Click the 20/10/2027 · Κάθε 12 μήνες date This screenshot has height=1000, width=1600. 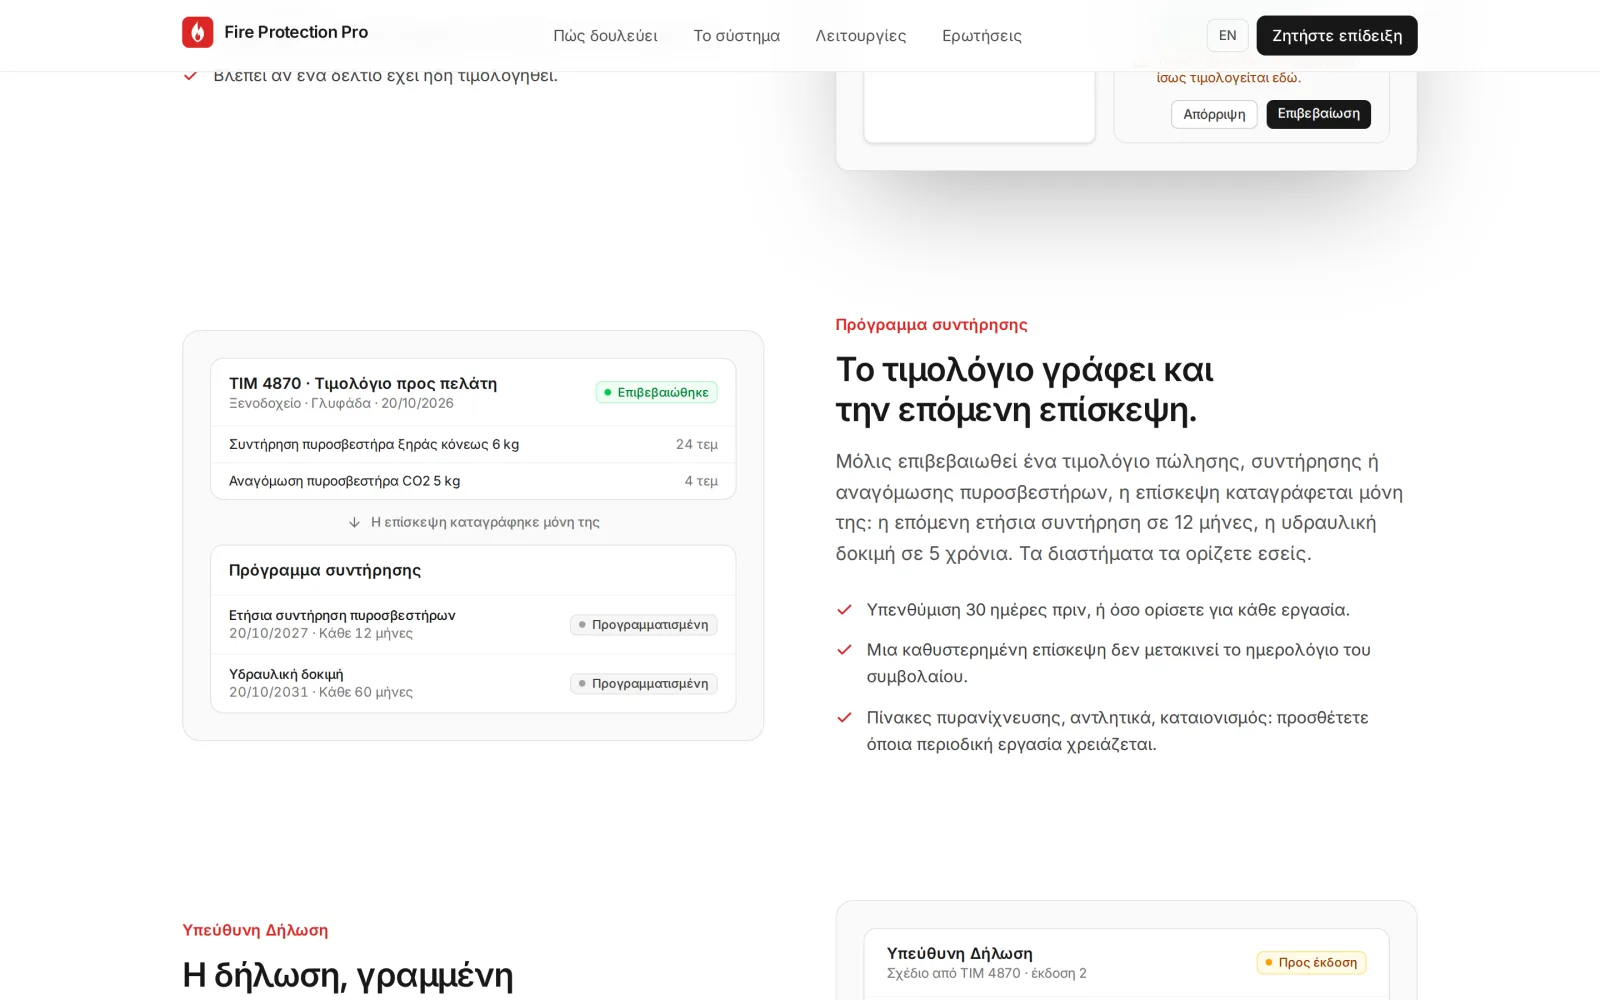pos(321,633)
